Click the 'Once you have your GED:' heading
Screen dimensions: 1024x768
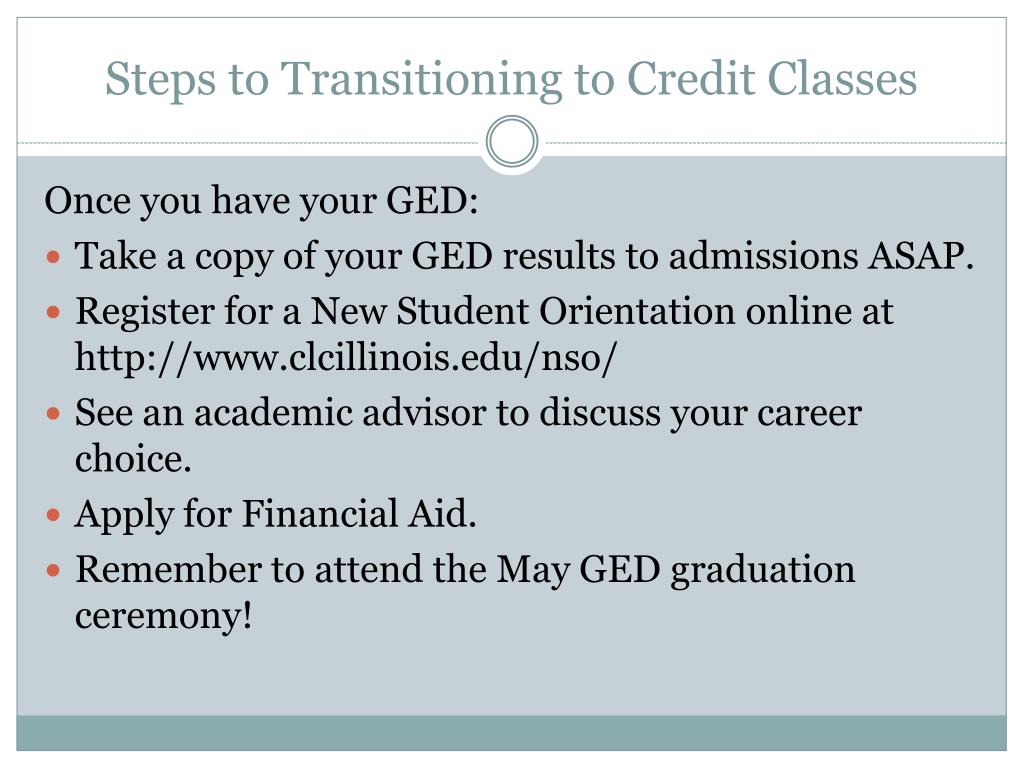(261, 201)
